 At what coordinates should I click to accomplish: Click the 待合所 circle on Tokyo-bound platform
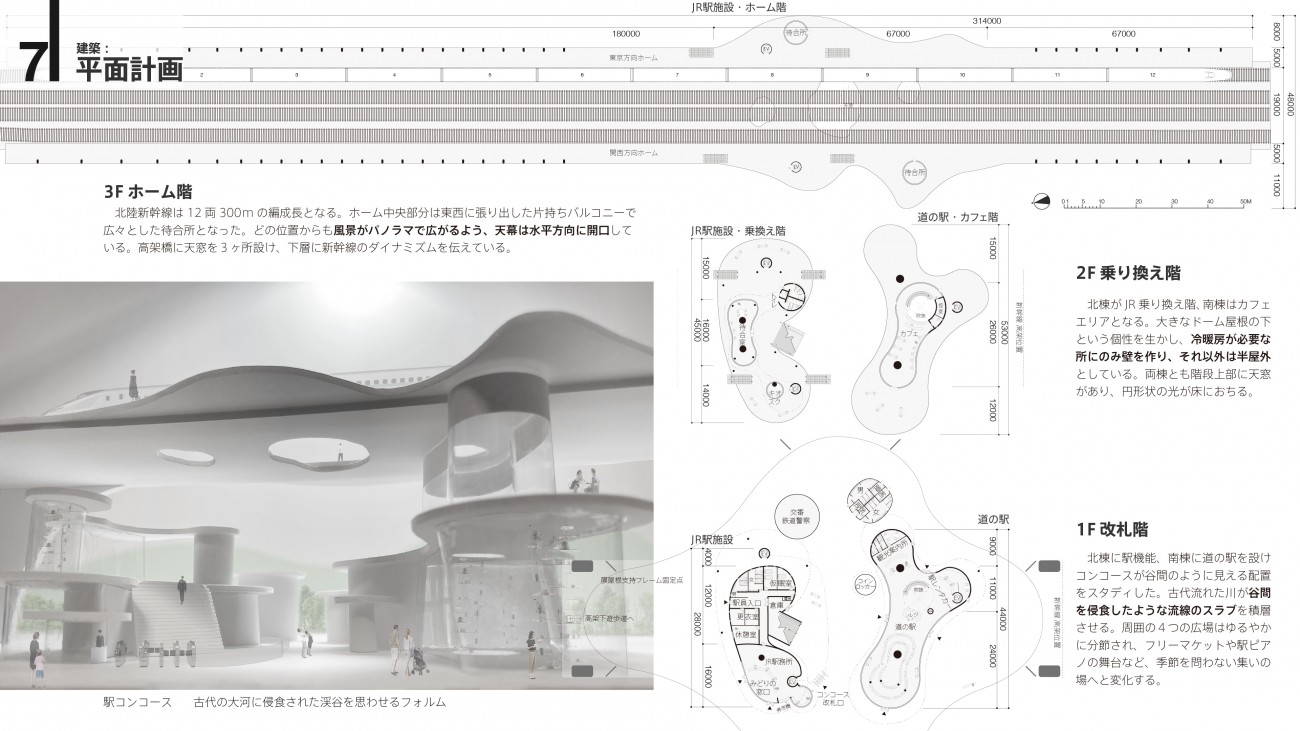pos(797,33)
